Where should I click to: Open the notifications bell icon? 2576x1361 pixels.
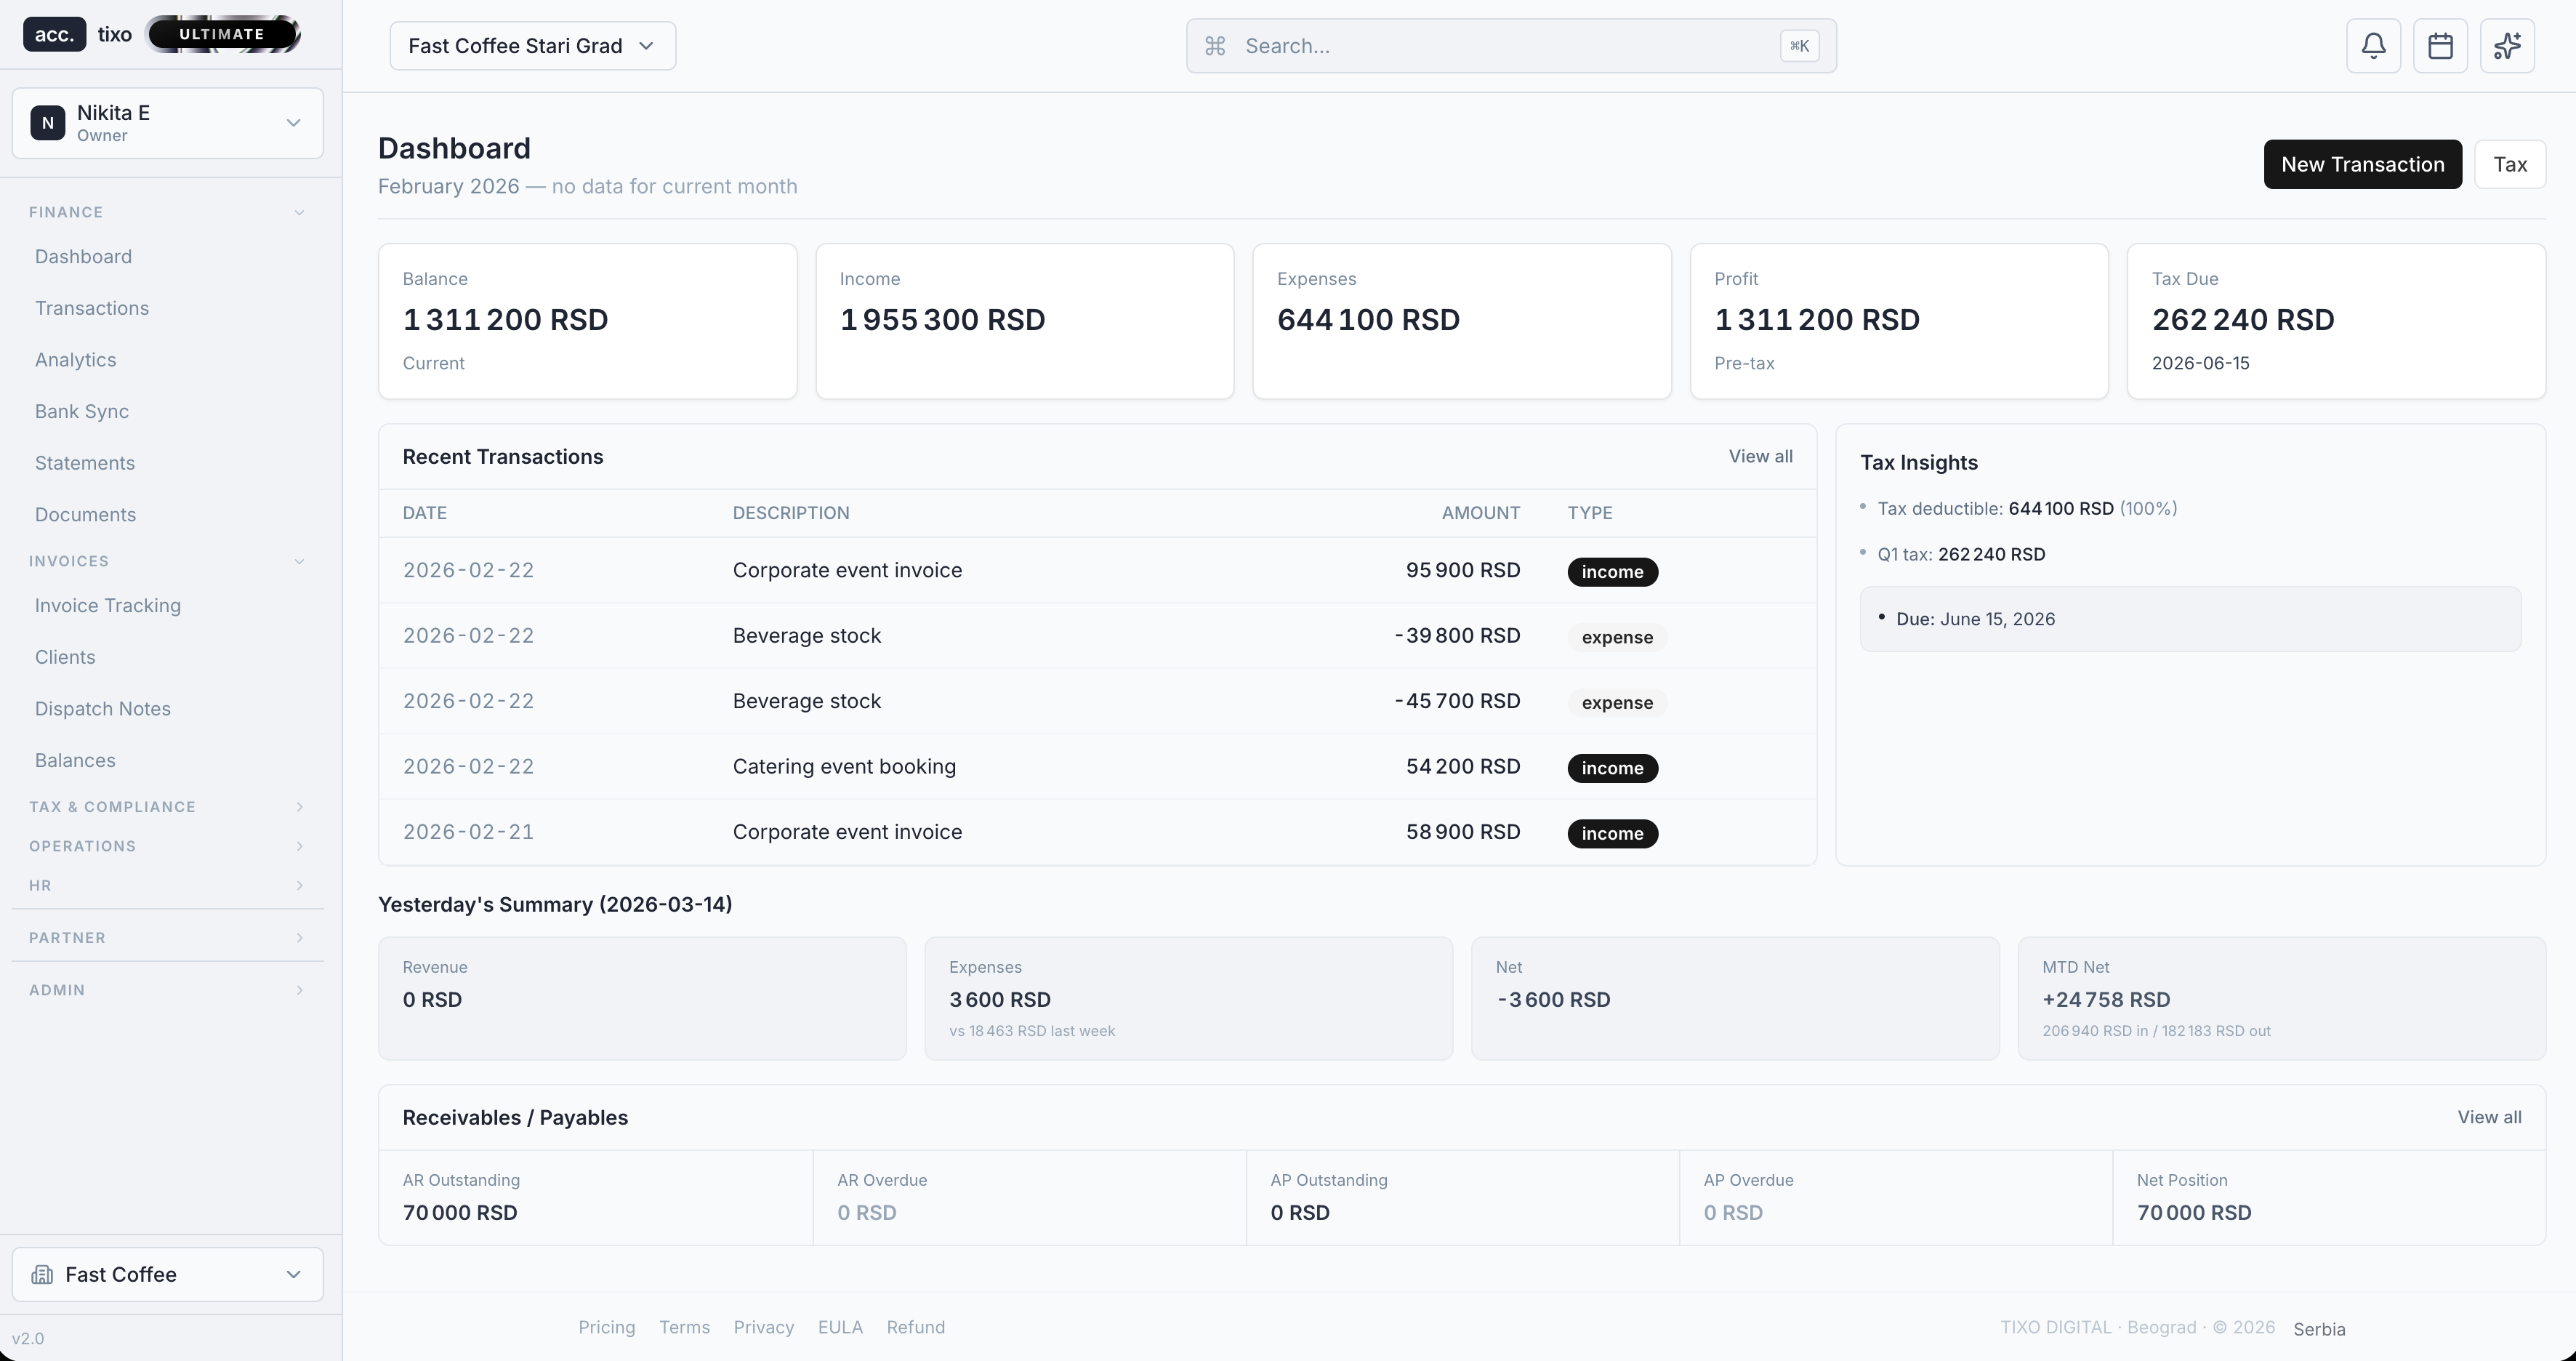pyautogui.click(x=2373, y=45)
